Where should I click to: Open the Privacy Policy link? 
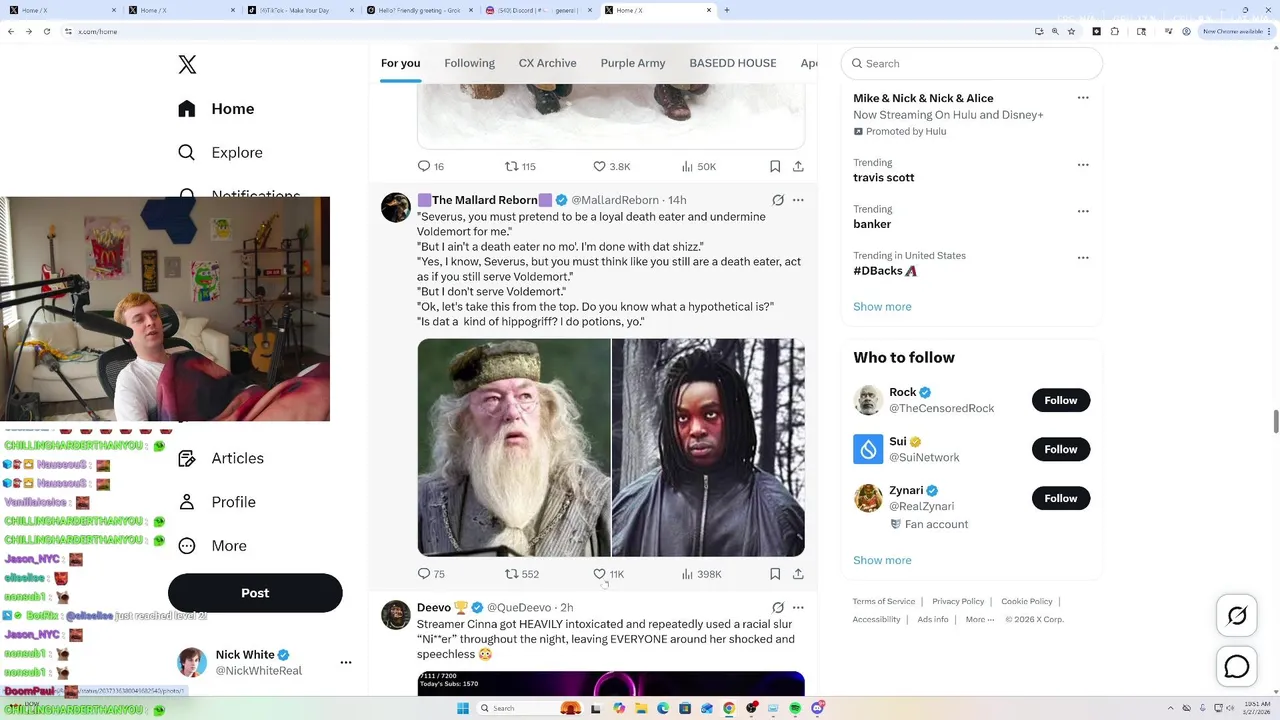point(958,601)
